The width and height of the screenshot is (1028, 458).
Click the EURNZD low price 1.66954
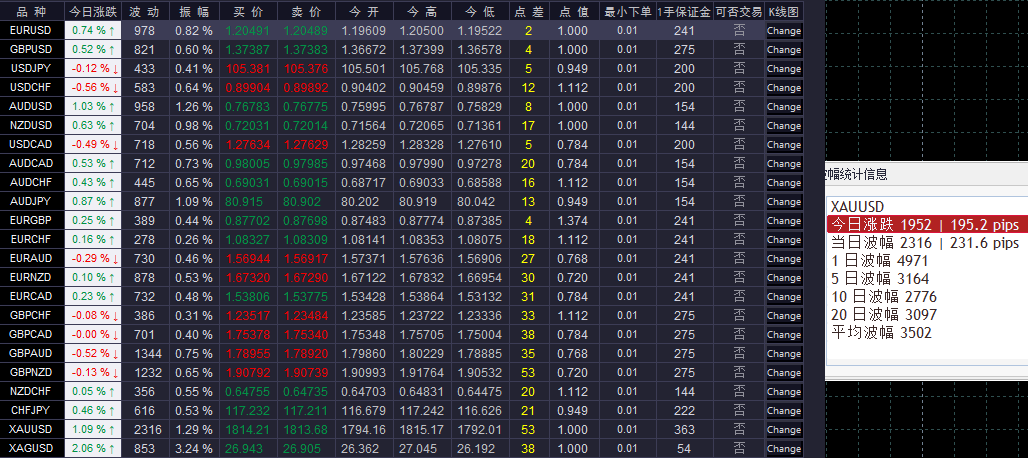[x=480, y=277]
